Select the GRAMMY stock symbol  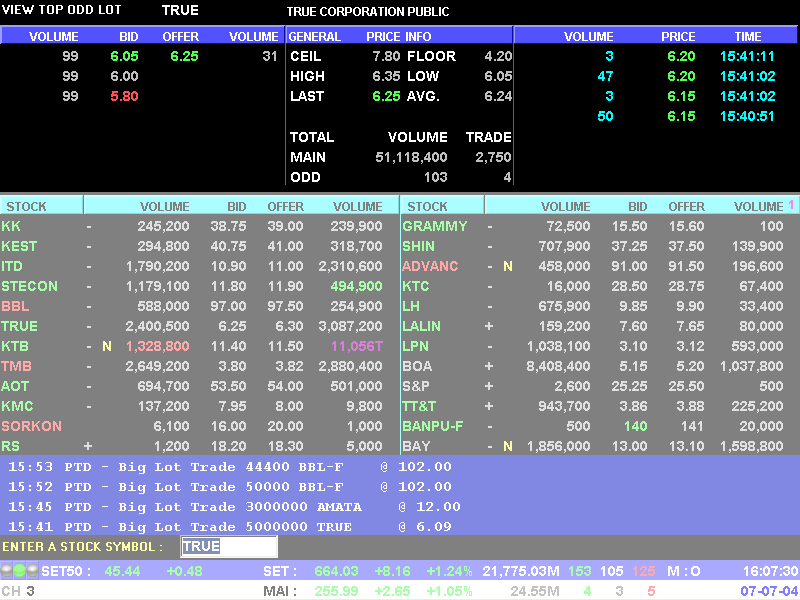(435, 226)
